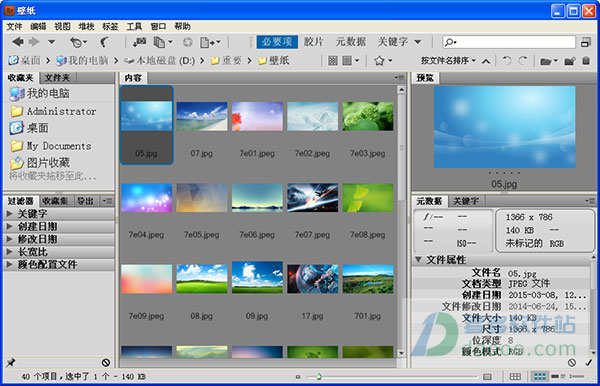
Task: Switch to compact mode icon
Action: click(585, 42)
